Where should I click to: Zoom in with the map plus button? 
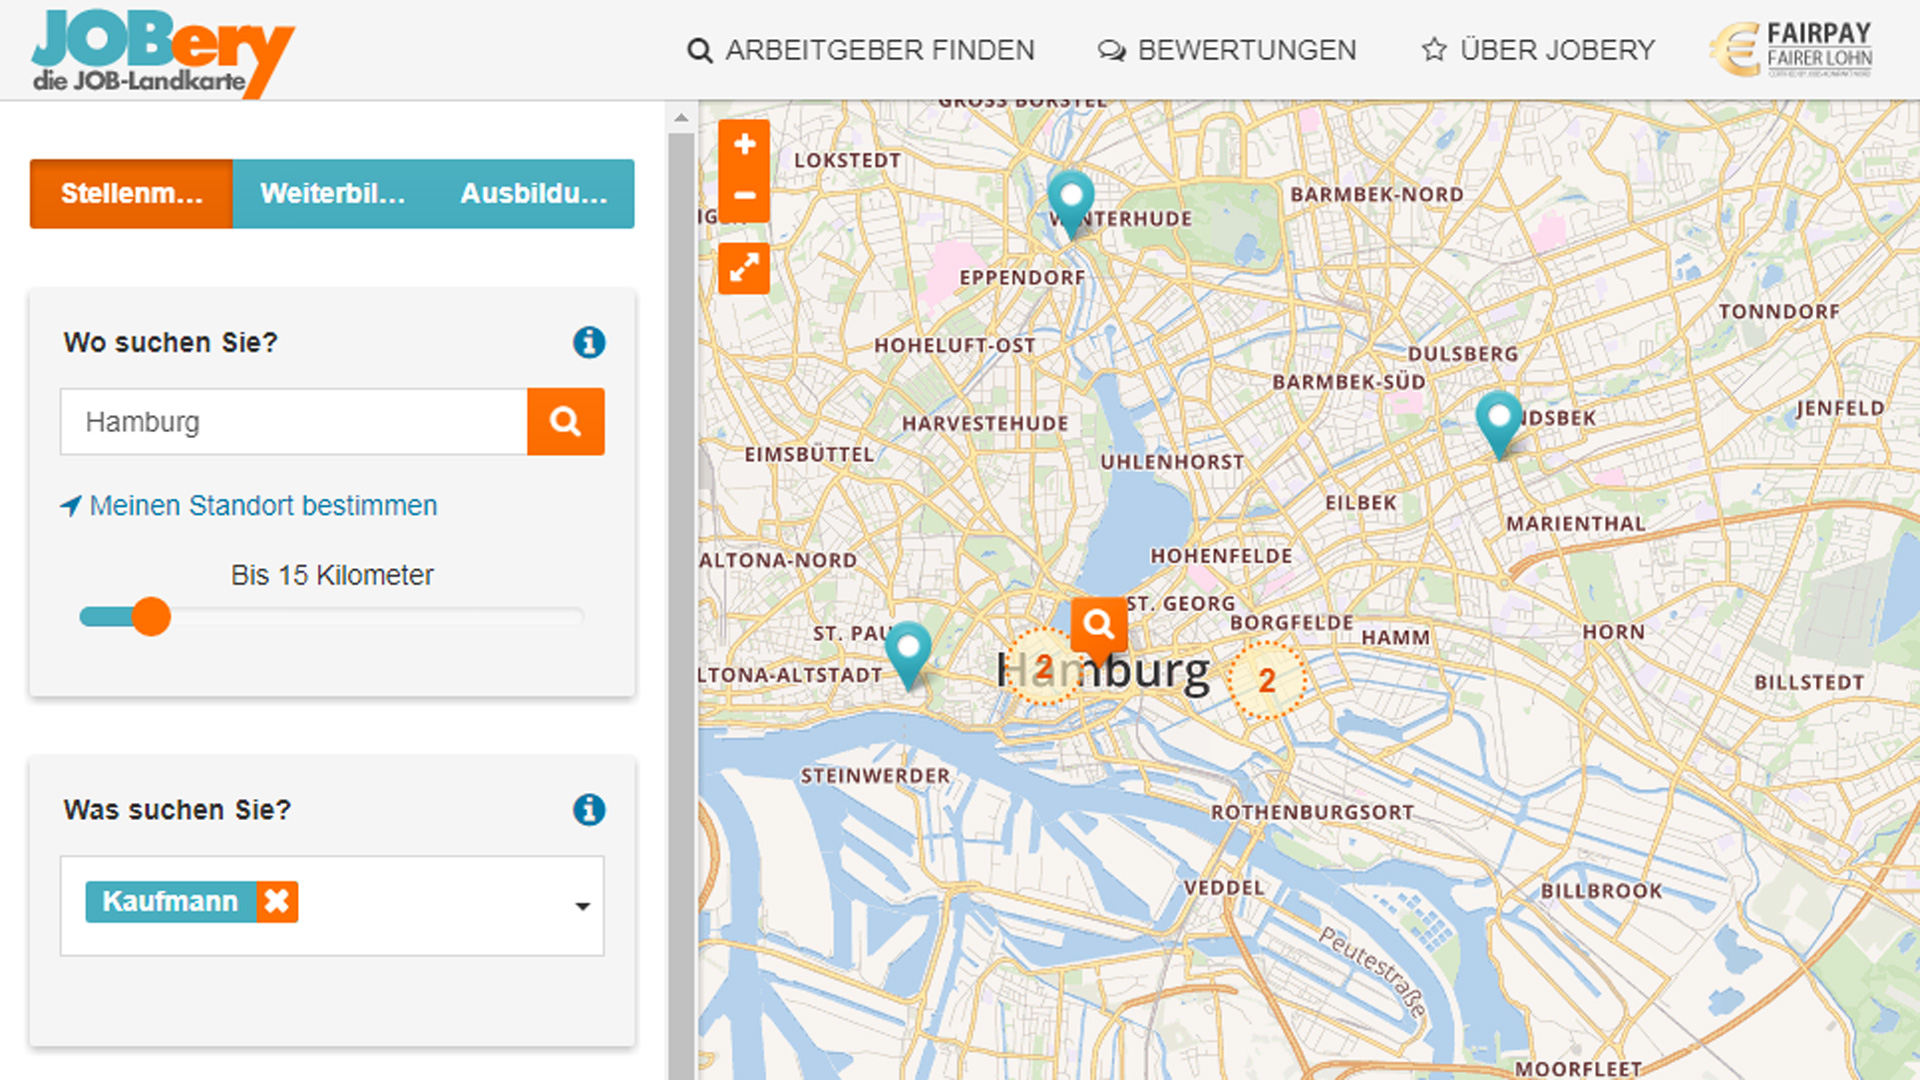(744, 145)
